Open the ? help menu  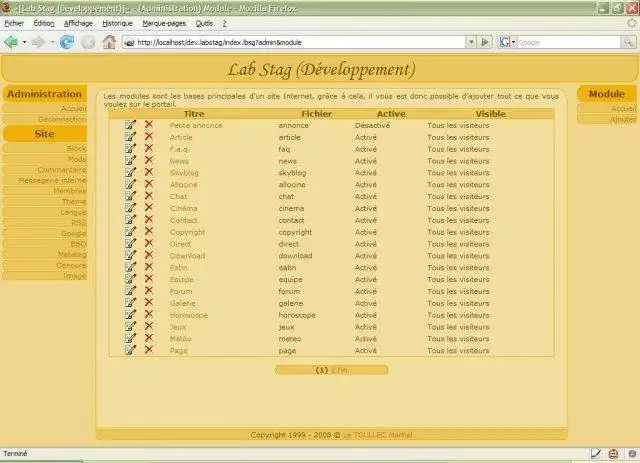click(224, 24)
